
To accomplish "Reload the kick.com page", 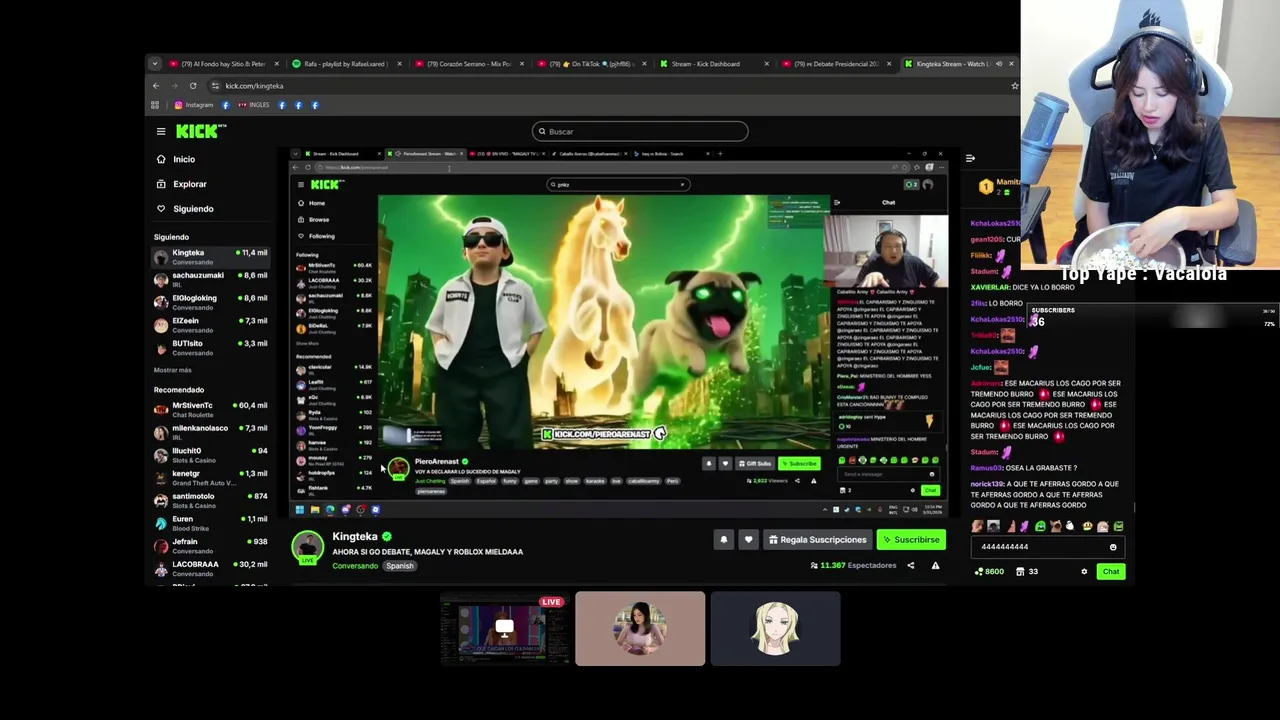I will pyautogui.click(x=193, y=86).
